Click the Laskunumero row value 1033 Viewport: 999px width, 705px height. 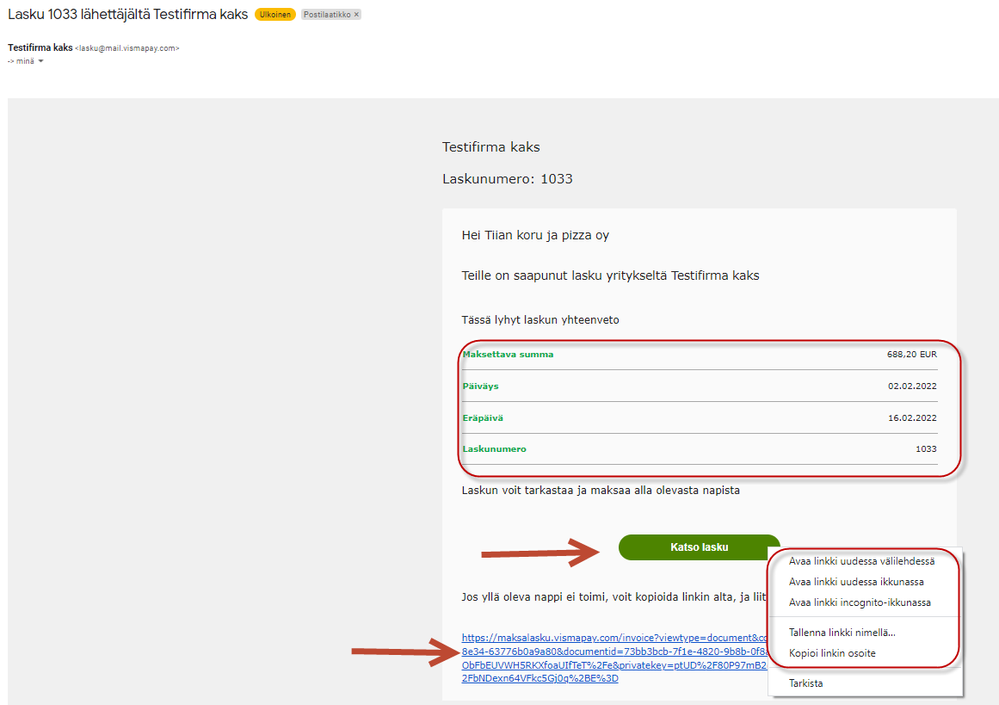pyautogui.click(x=926, y=449)
